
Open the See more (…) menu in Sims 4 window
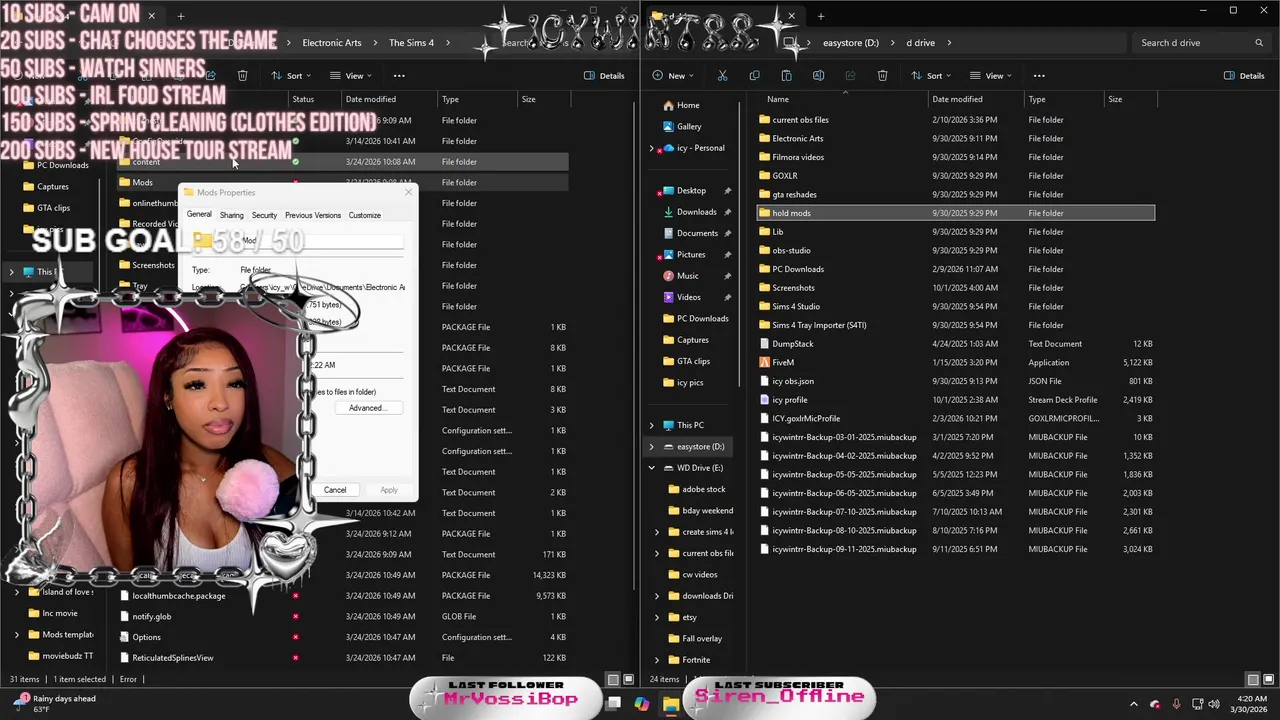(399, 76)
